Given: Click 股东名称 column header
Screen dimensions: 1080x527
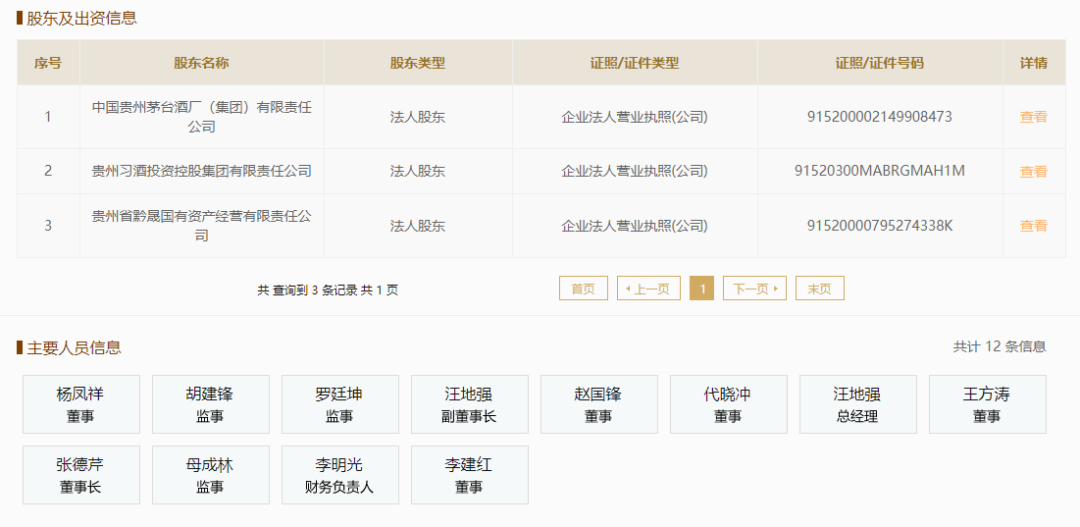Looking at the screenshot, I should (202, 63).
